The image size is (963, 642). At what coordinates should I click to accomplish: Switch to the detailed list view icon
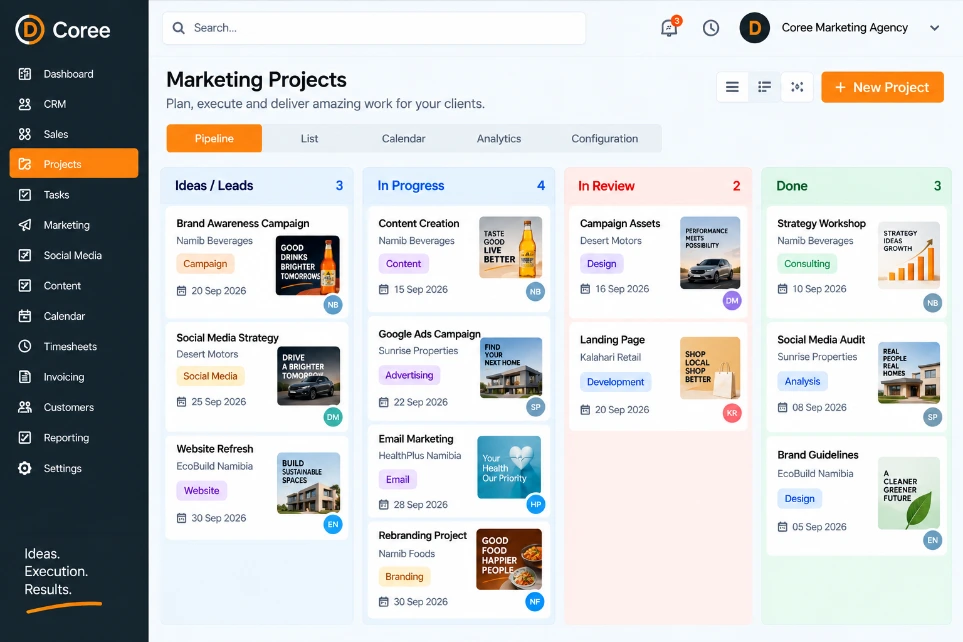(765, 87)
